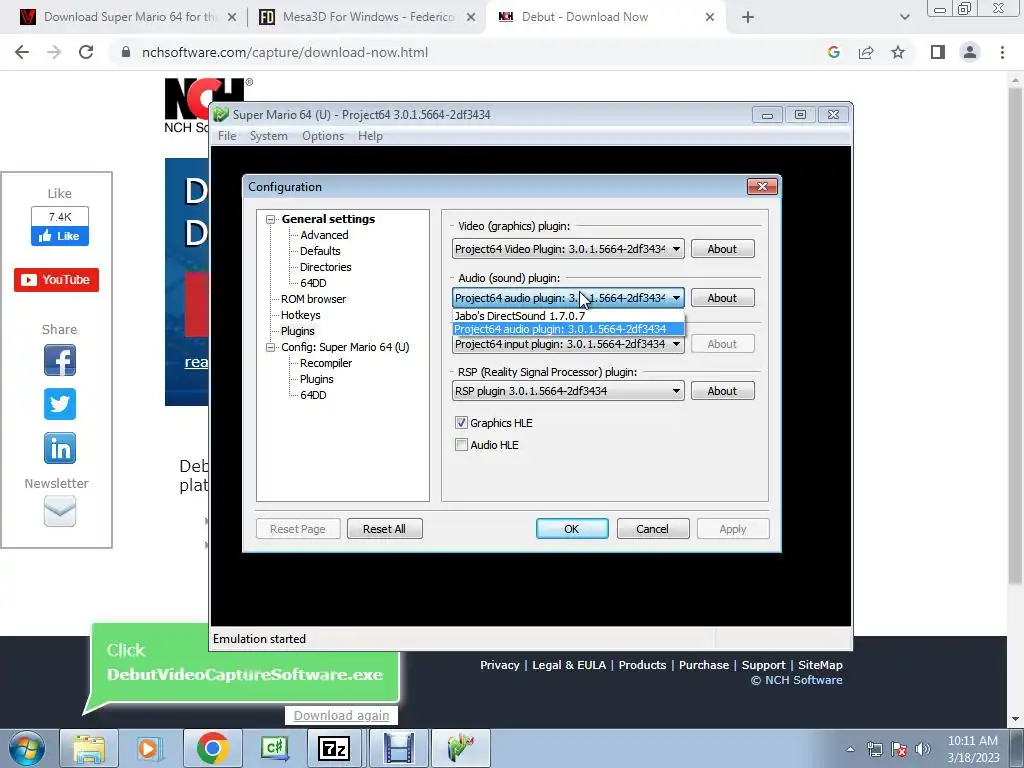The width and height of the screenshot is (1024, 768).
Task: Open Windows Explorer from taskbar
Action: 89,748
